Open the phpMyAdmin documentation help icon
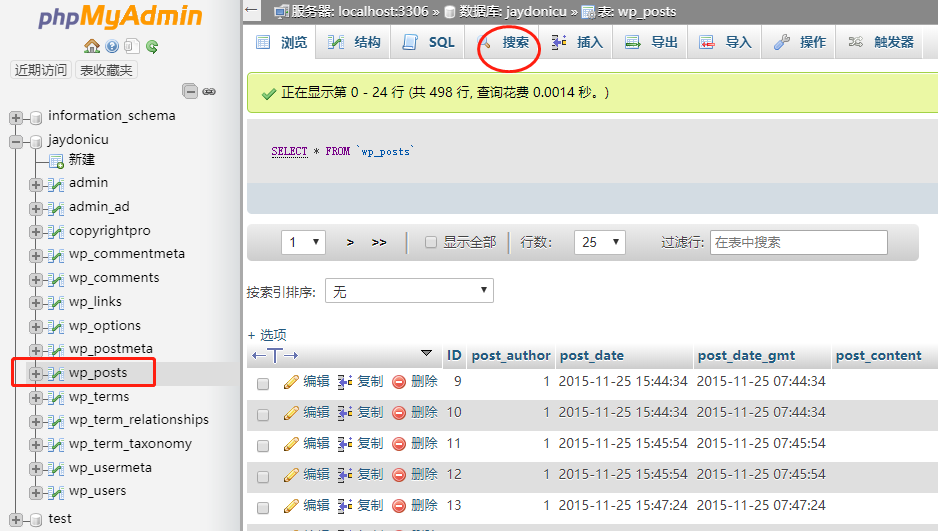The width and height of the screenshot is (938, 531). (112, 47)
